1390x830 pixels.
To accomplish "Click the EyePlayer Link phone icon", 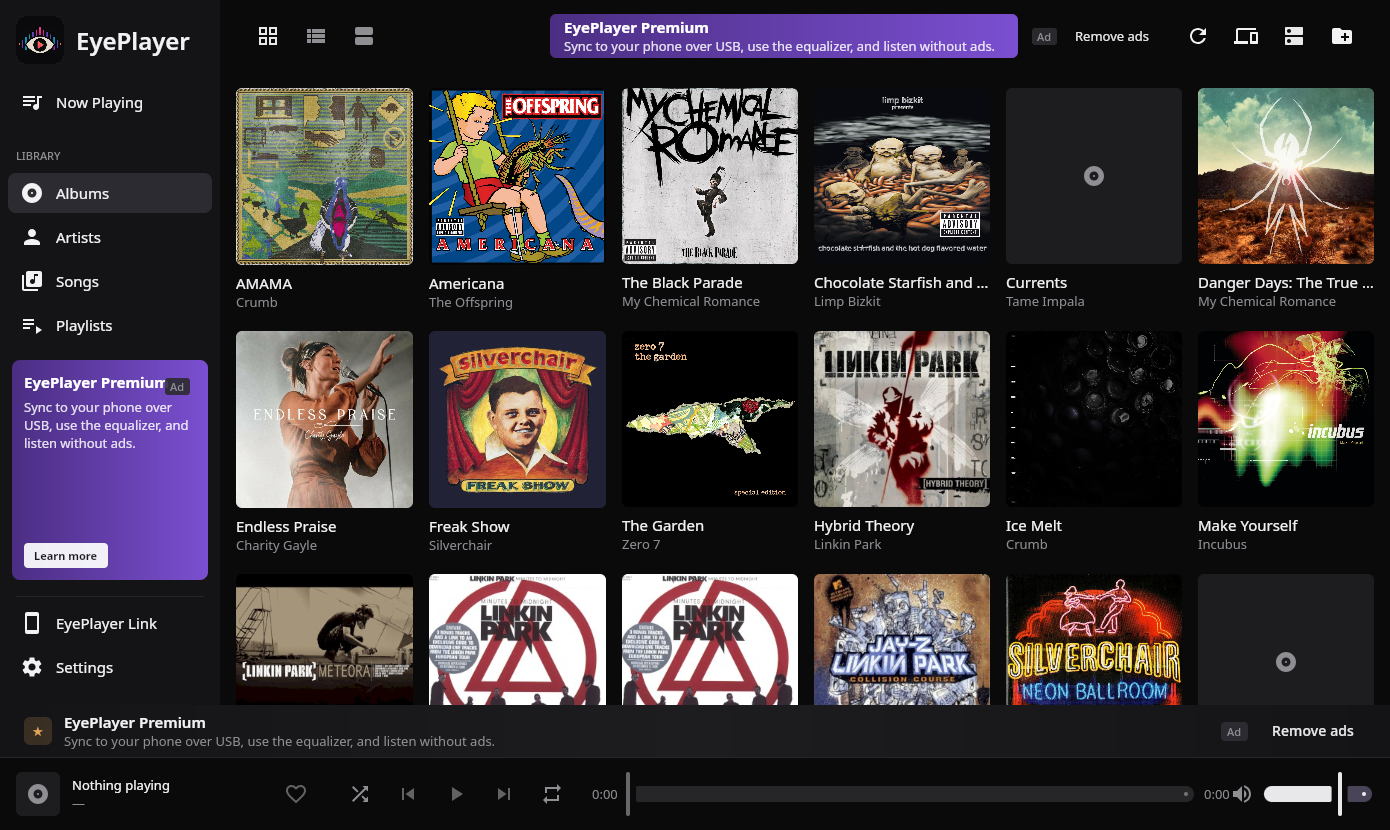I will (x=32, y=623).
